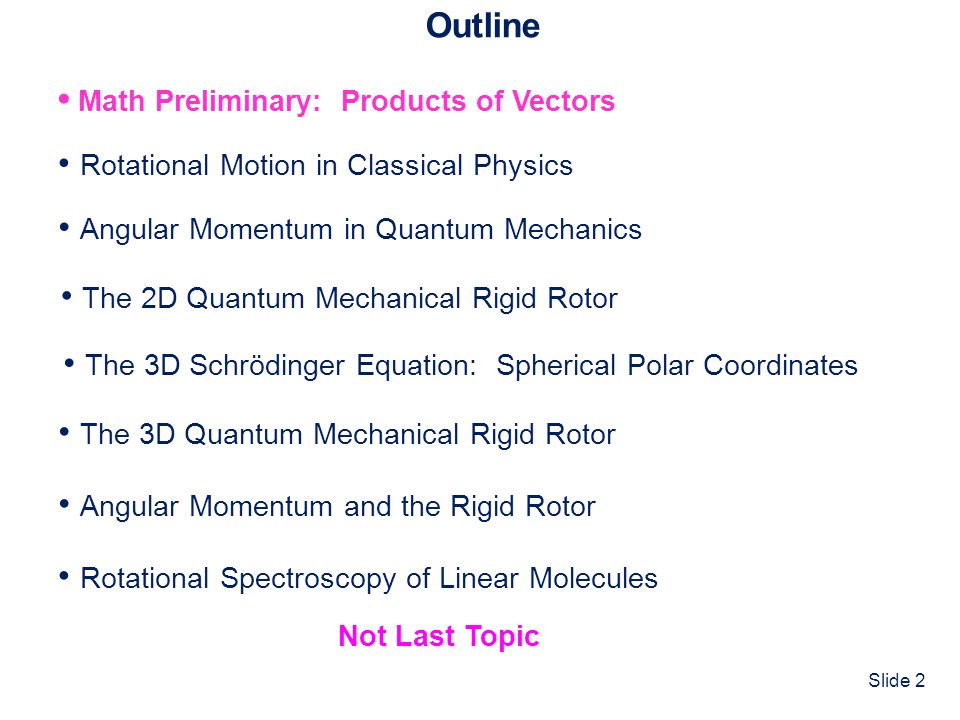Image resolution: width=960 pixels, height=720 pixels.
Task: Select The 2D Quantum Mechanical Rigid Rotor
Action: point(350,299)
